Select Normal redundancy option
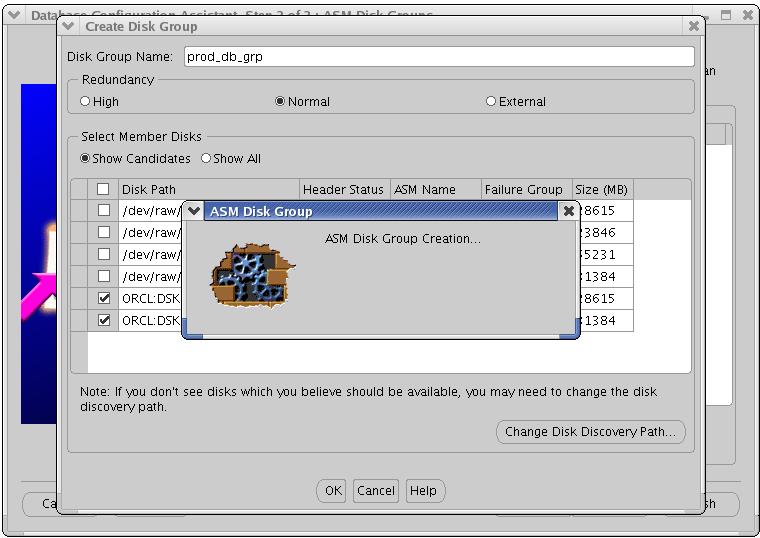The height and width of the screenshot is (538, 760). point(280,101)
